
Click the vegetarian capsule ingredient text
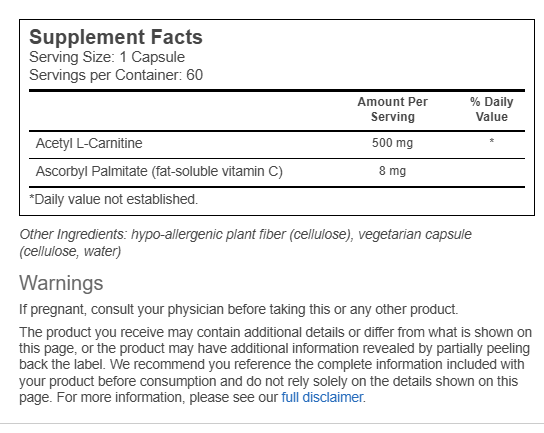pyautogui.click(x=415, y=234)
